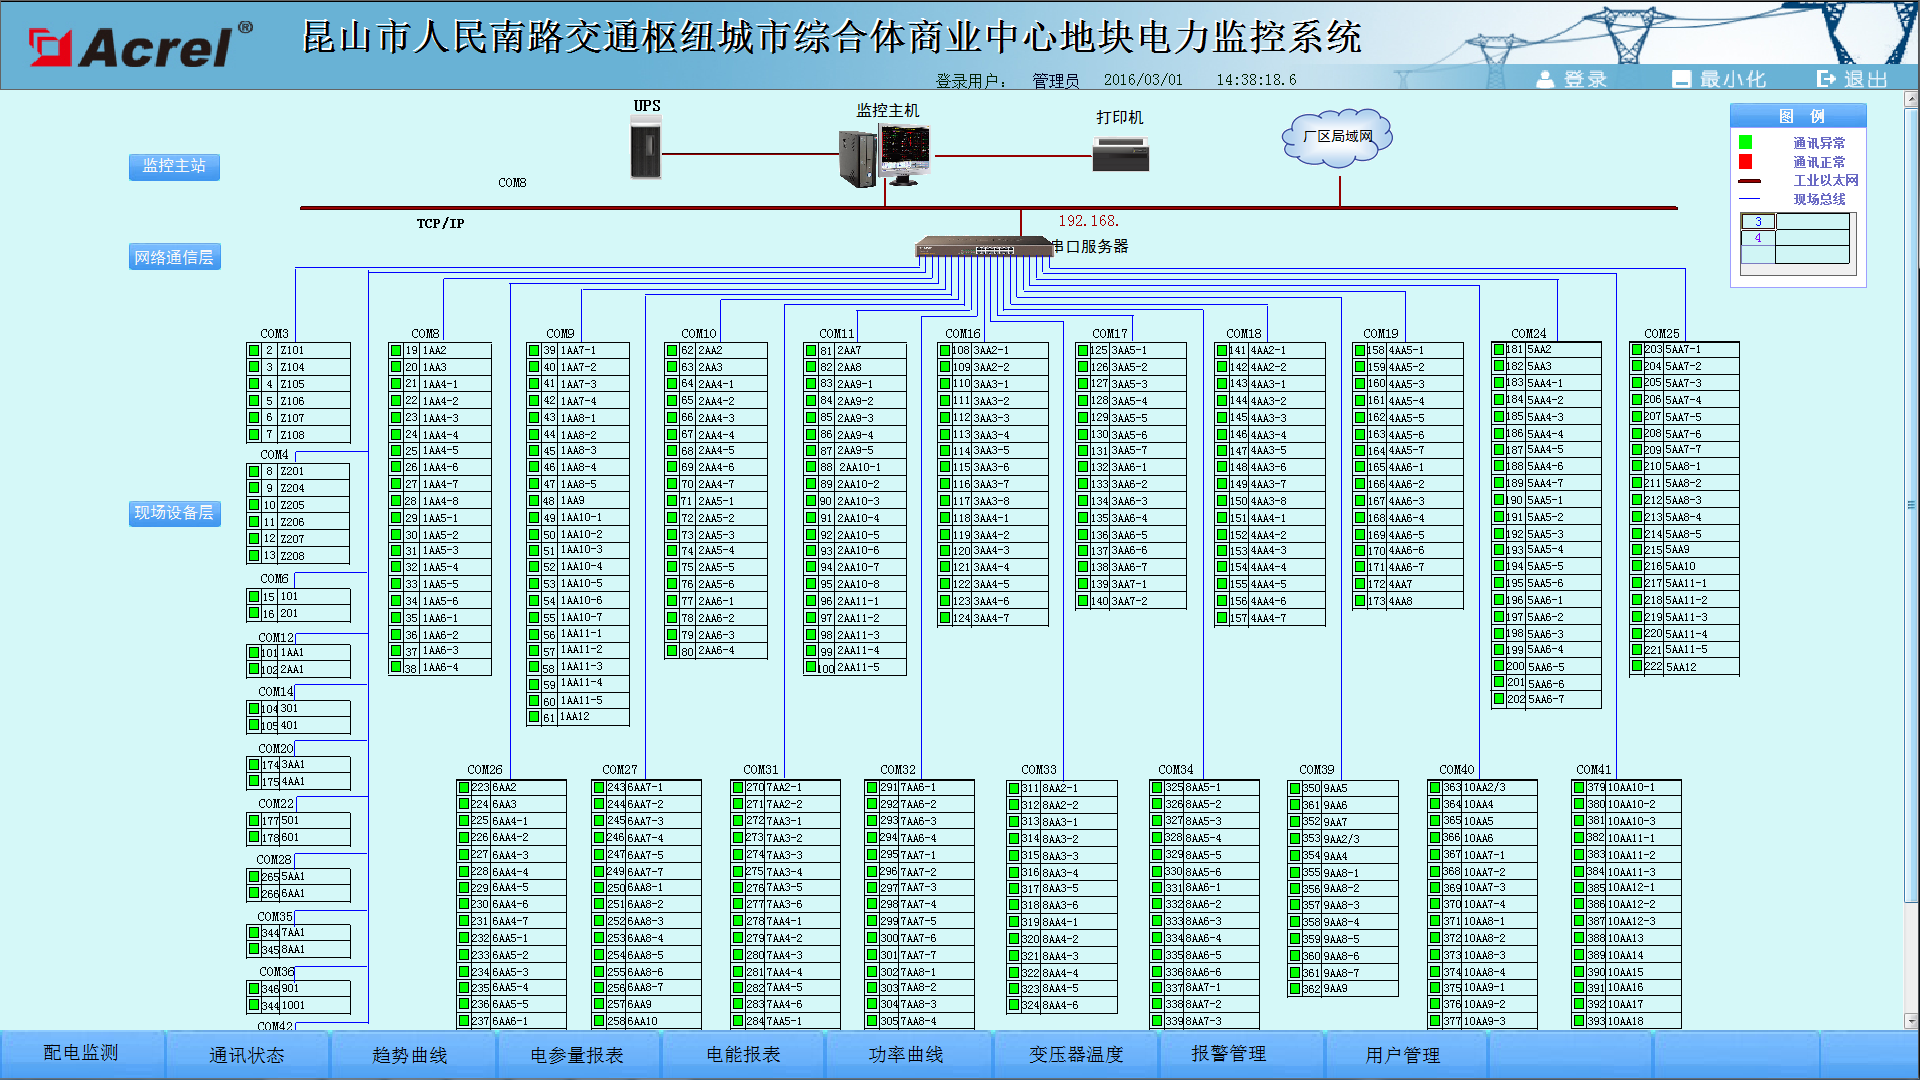Click the printer icon

(1120, 154)
